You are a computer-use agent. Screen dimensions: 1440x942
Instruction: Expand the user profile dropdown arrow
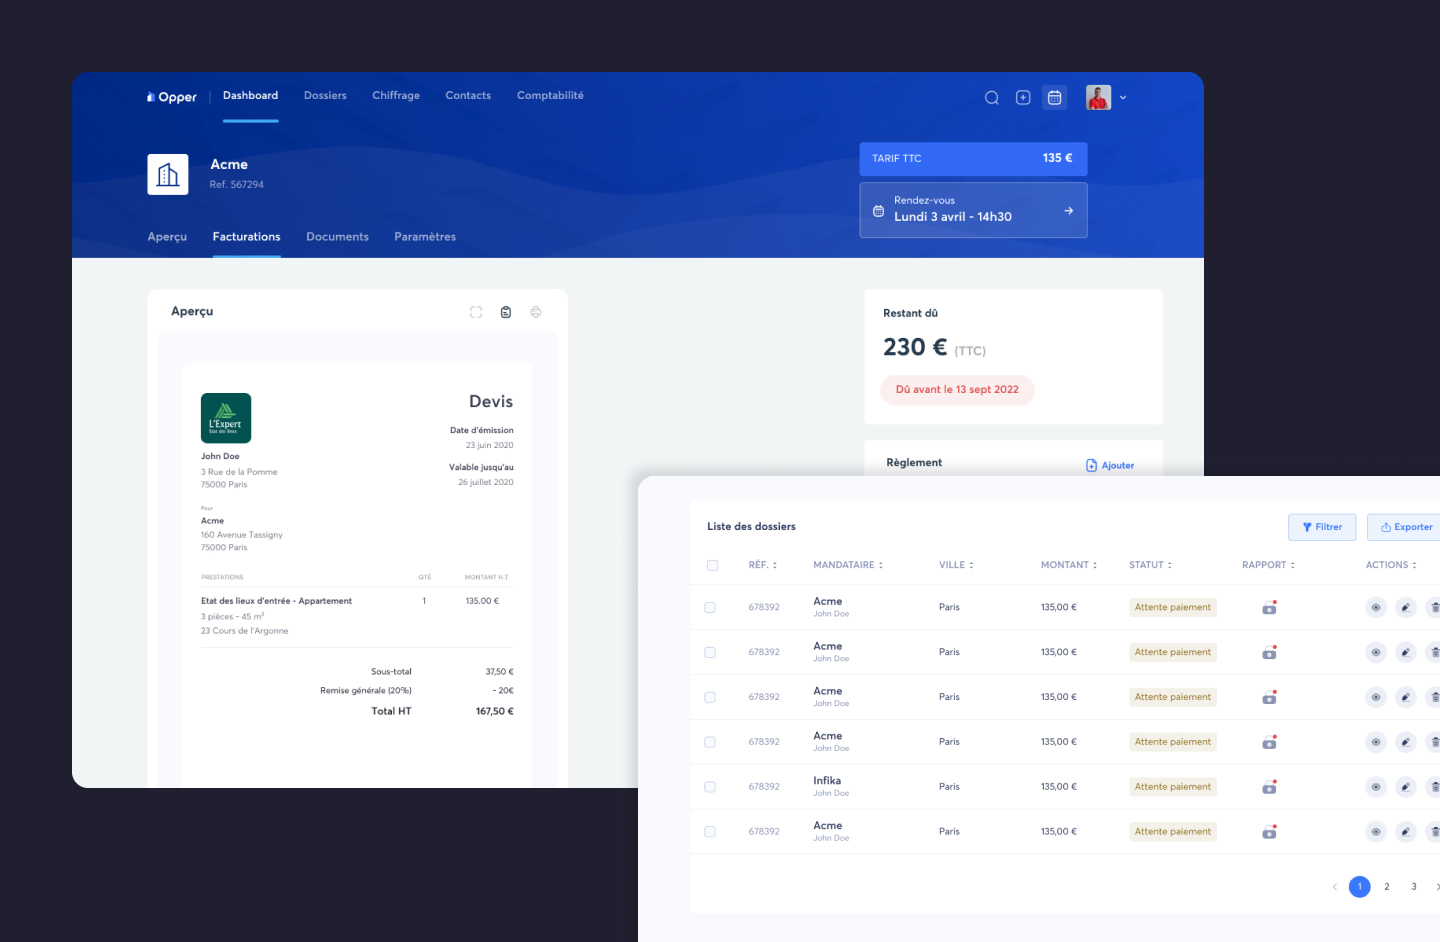1123,98
